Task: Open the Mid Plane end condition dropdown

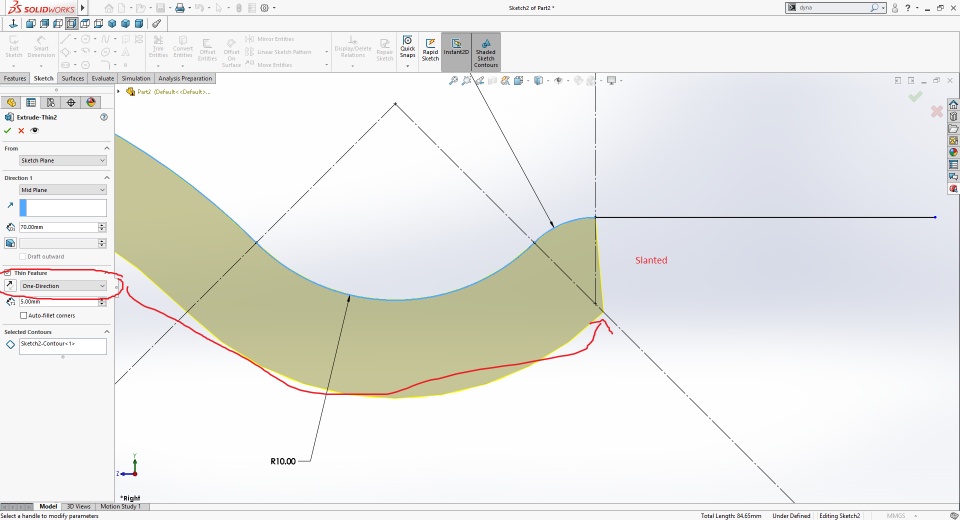Action: [63, 190]
